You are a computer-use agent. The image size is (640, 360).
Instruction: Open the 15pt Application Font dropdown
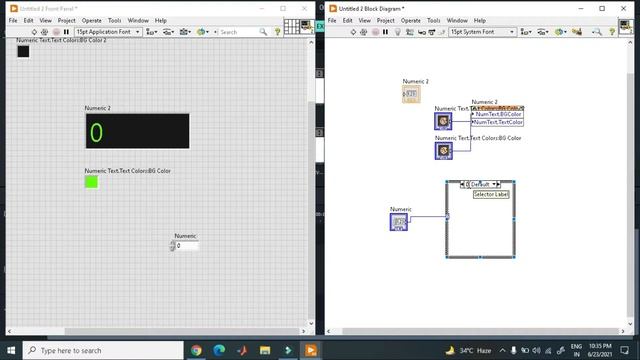pyautogui.click(x=108, y=32)
